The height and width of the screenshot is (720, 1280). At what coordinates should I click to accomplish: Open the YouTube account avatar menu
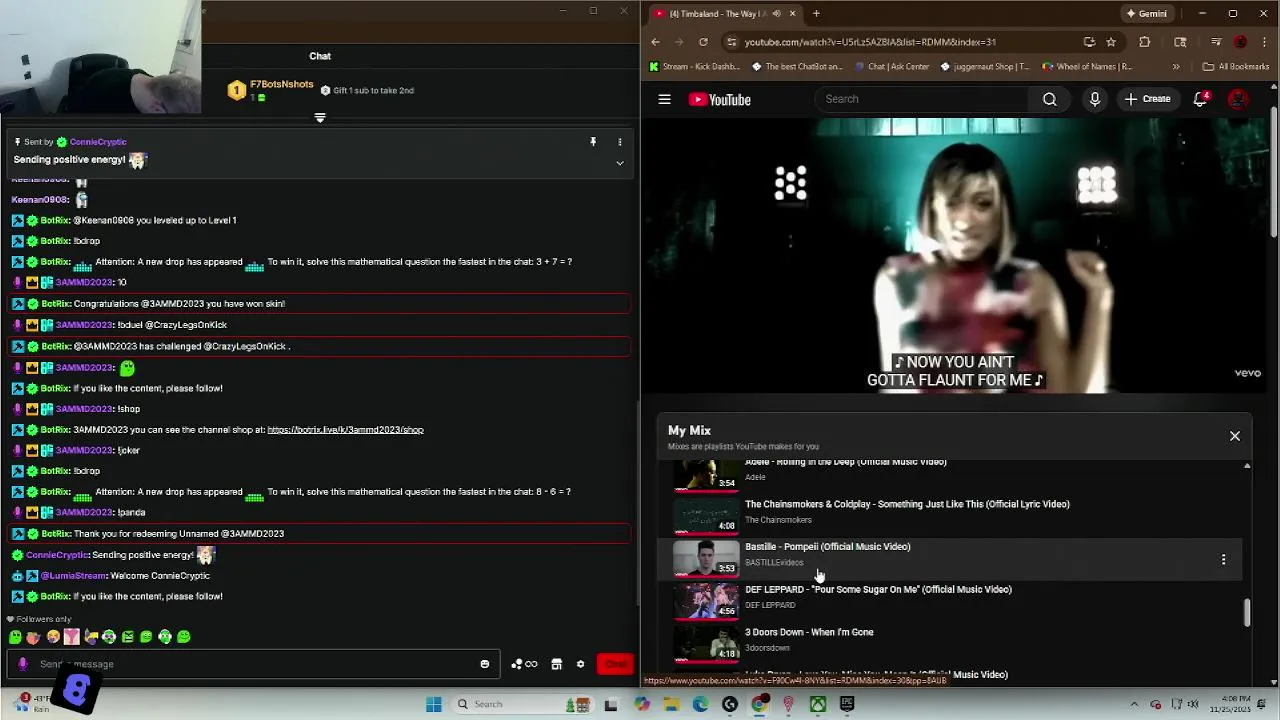click(1238, 99)
